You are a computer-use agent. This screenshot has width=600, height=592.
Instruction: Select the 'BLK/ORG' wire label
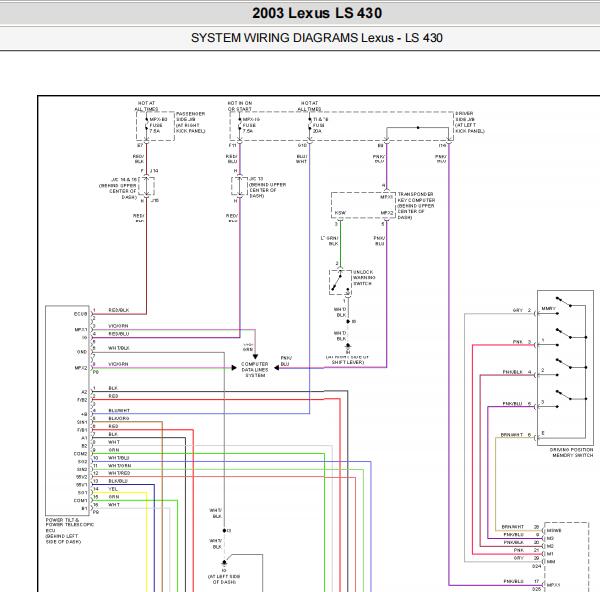coord(119,418)
